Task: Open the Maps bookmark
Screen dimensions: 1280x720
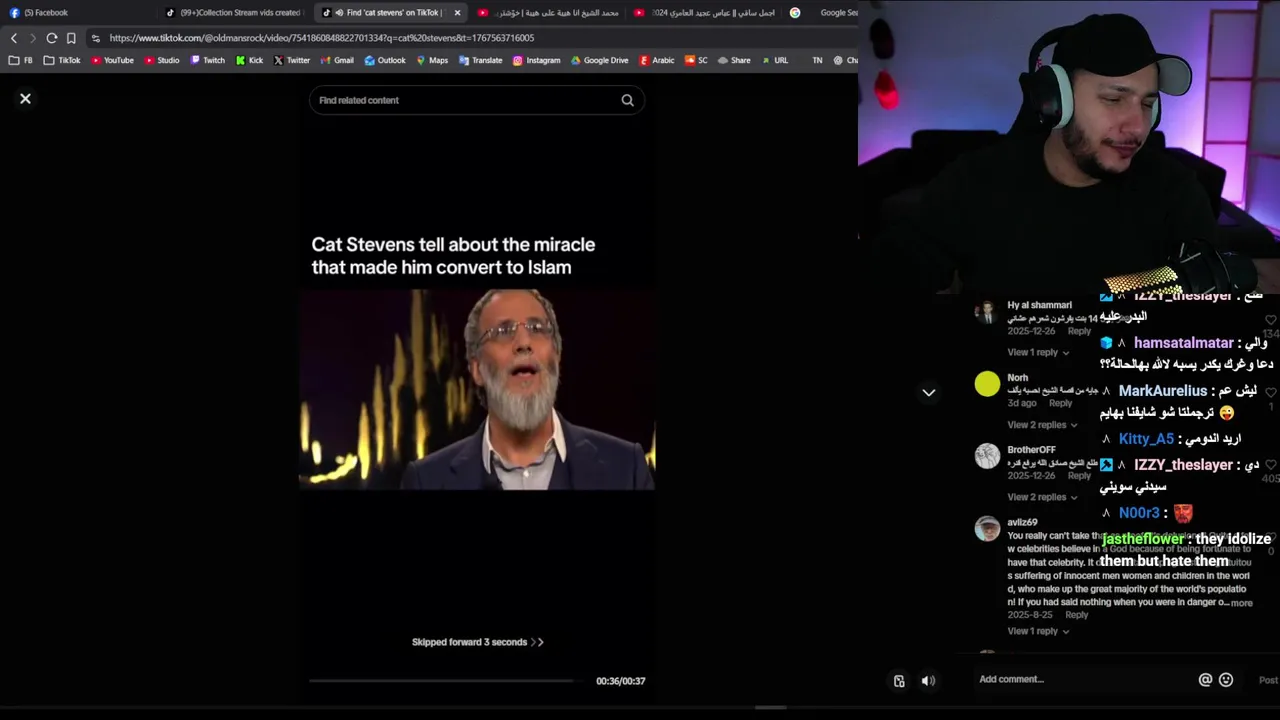Action: point(432,60)
